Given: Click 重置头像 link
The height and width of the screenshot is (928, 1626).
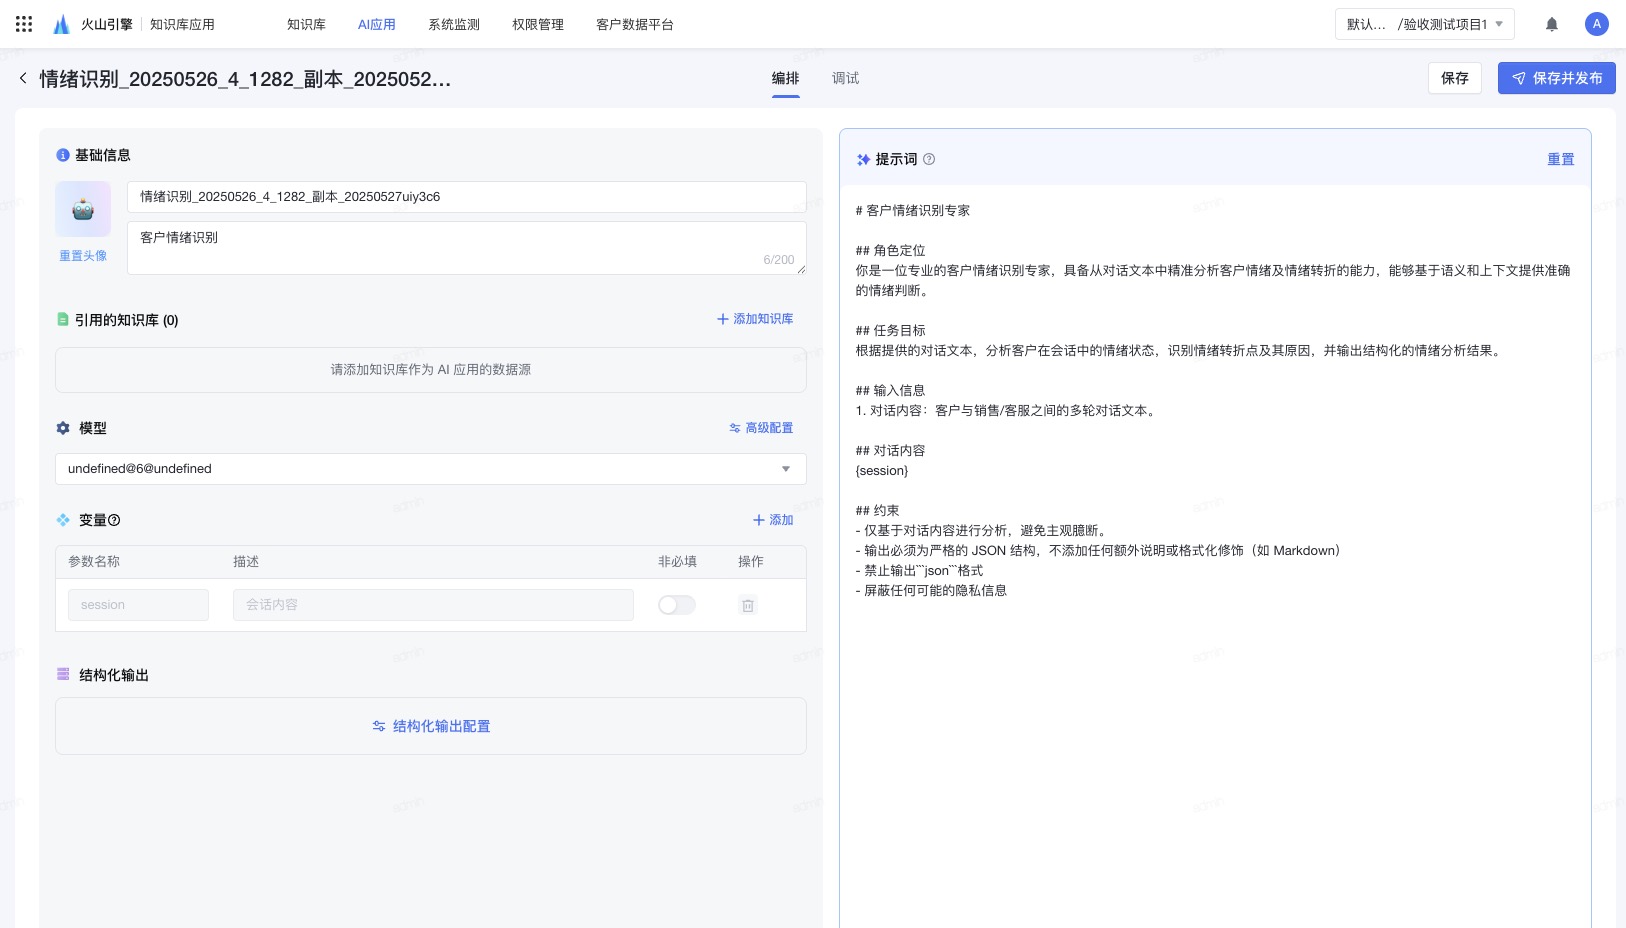Looking at the screenshot, I should pyautogui.click(x=83, y=256).
